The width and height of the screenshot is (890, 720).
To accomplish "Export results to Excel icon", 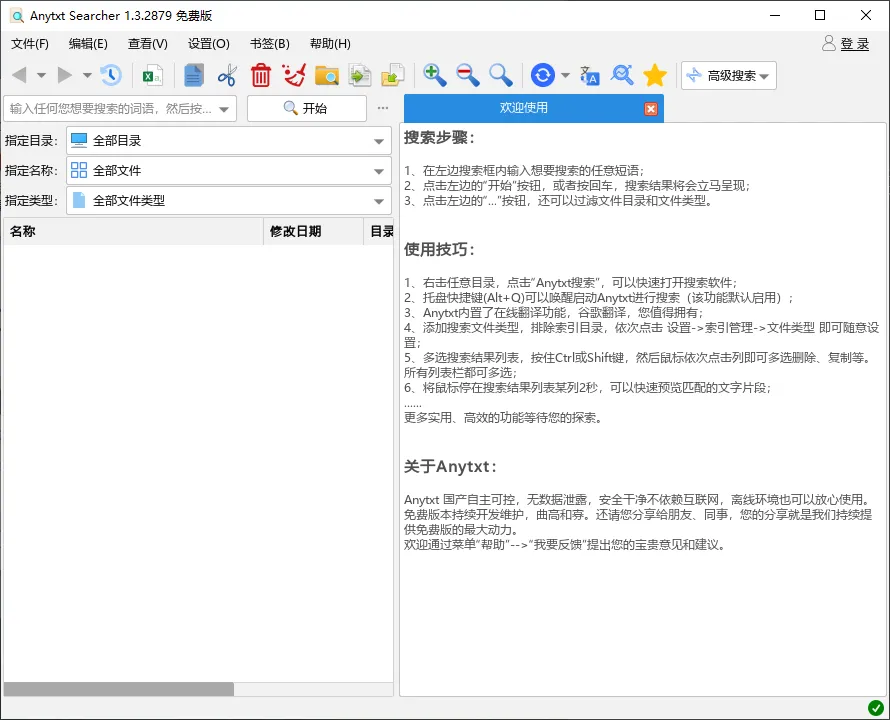I will coord(152,75).
